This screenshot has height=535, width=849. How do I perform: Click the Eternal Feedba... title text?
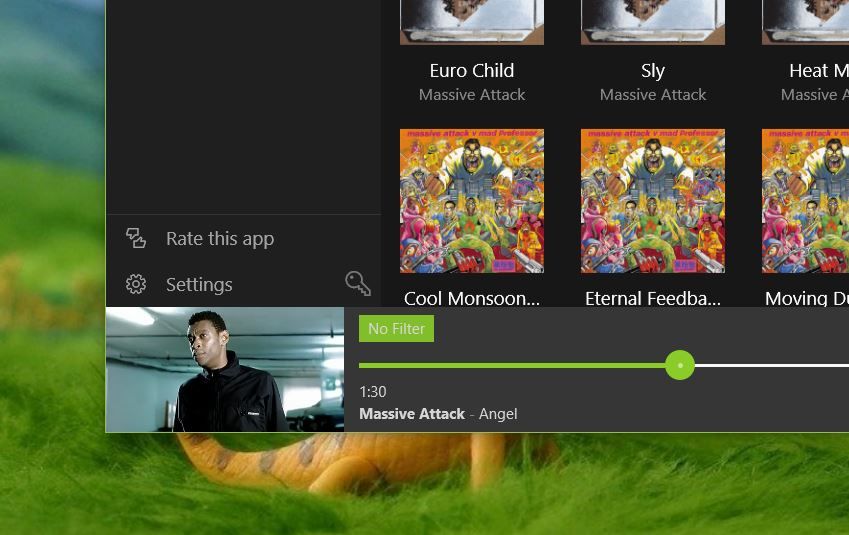pos(652,298)
